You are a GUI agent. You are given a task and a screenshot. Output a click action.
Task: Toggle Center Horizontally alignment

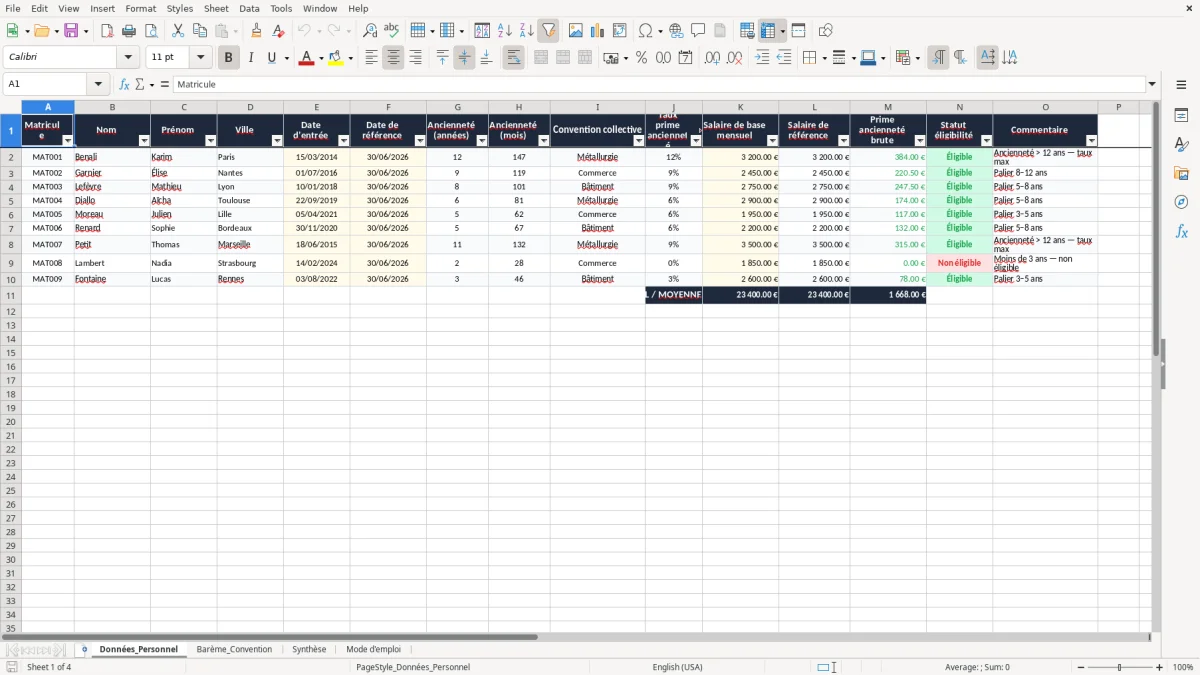tap(393, 58)
